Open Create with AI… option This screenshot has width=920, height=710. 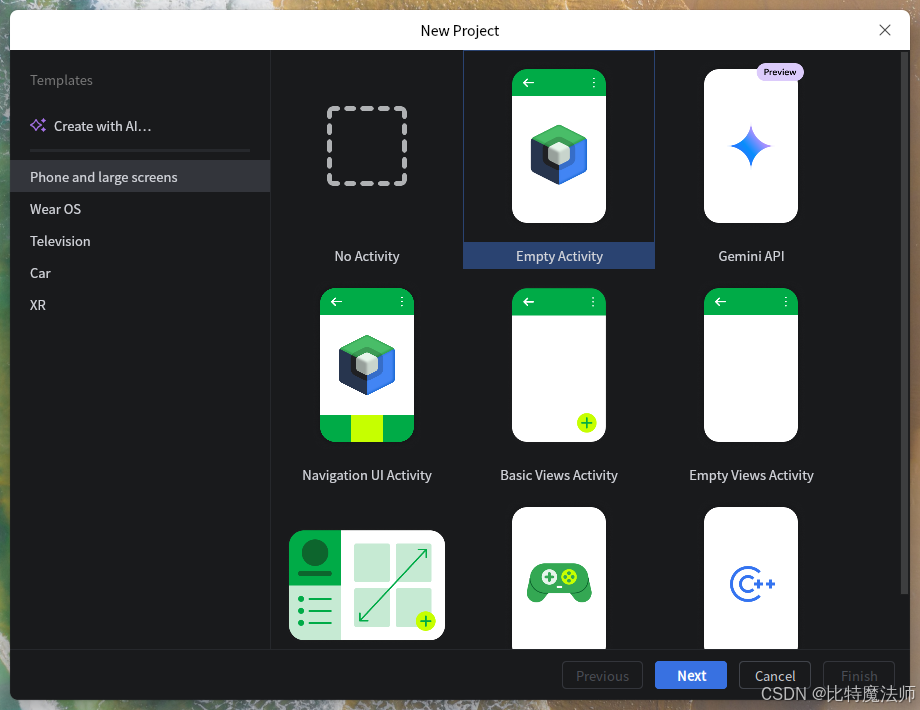coord(91,126)
